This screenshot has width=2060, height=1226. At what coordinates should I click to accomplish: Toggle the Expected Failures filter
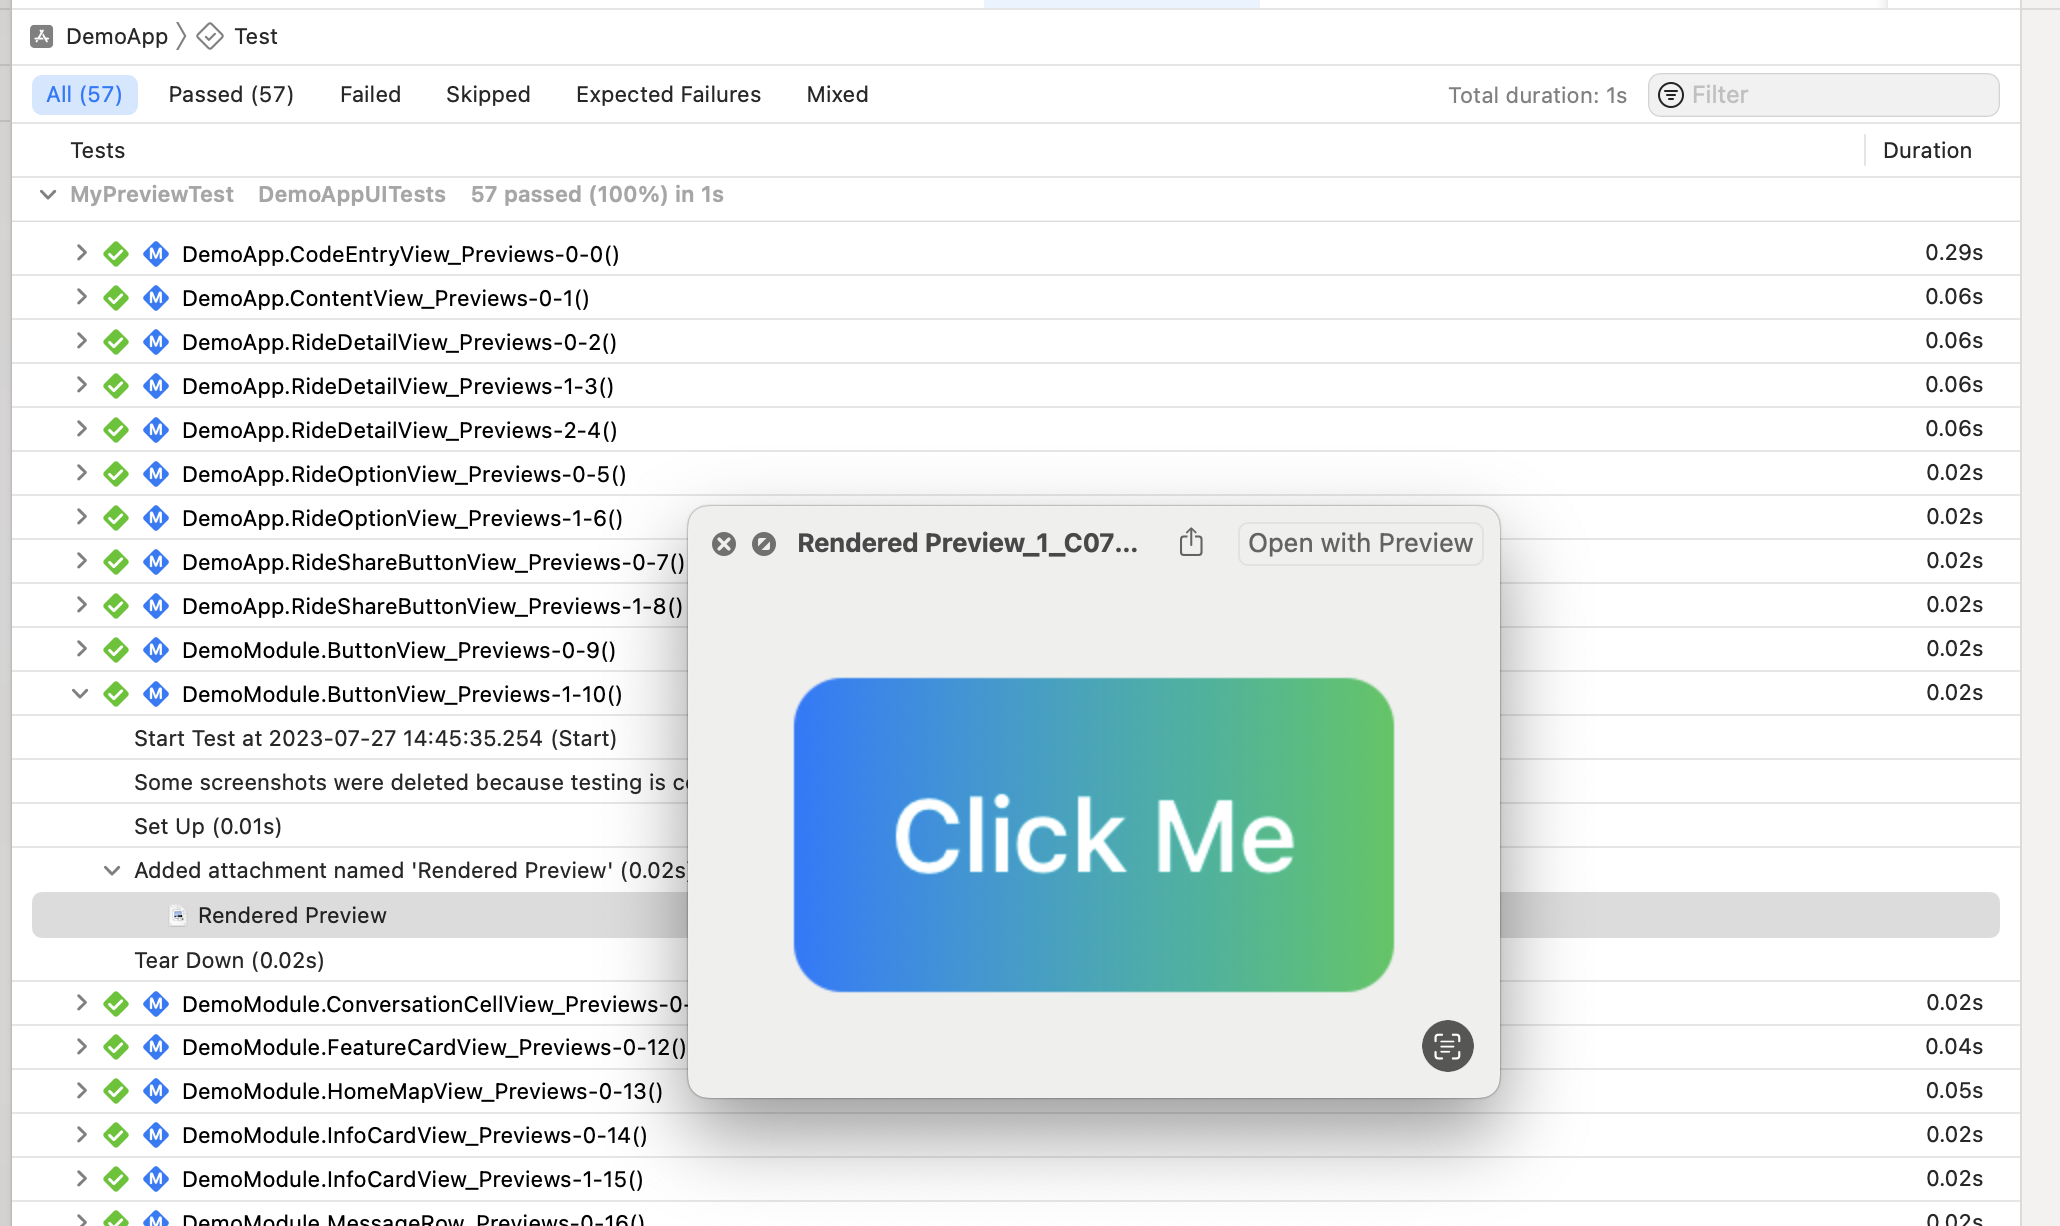point(668,93)
